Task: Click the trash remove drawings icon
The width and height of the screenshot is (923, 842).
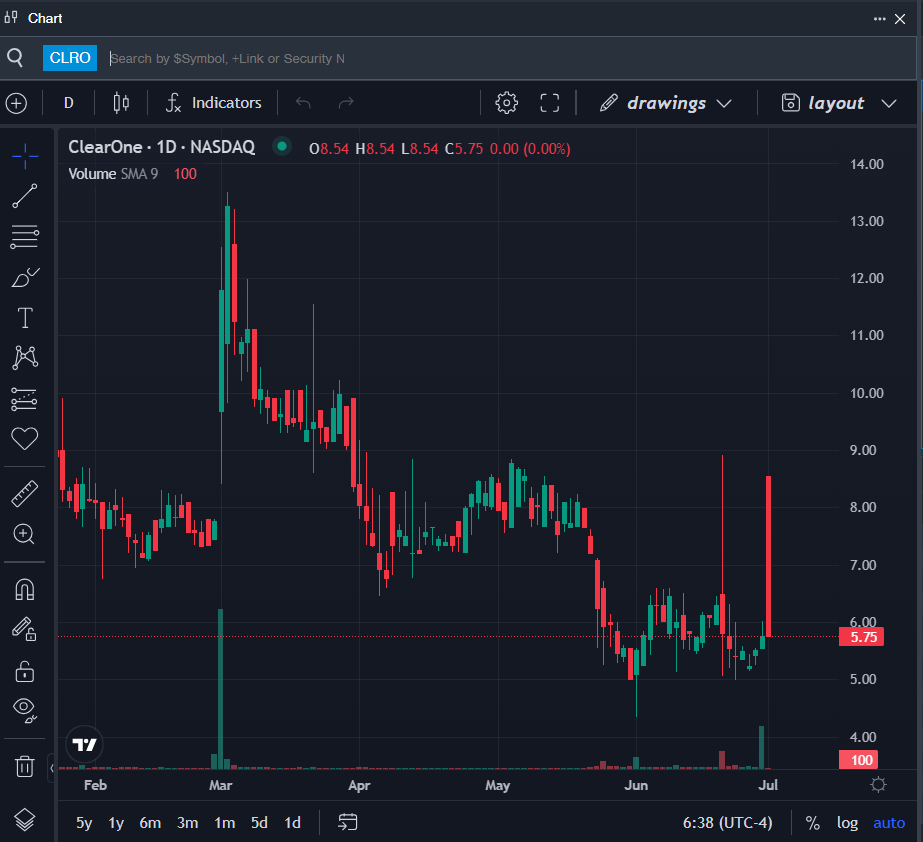Action: pyautogui.click(x=25, y=767)
